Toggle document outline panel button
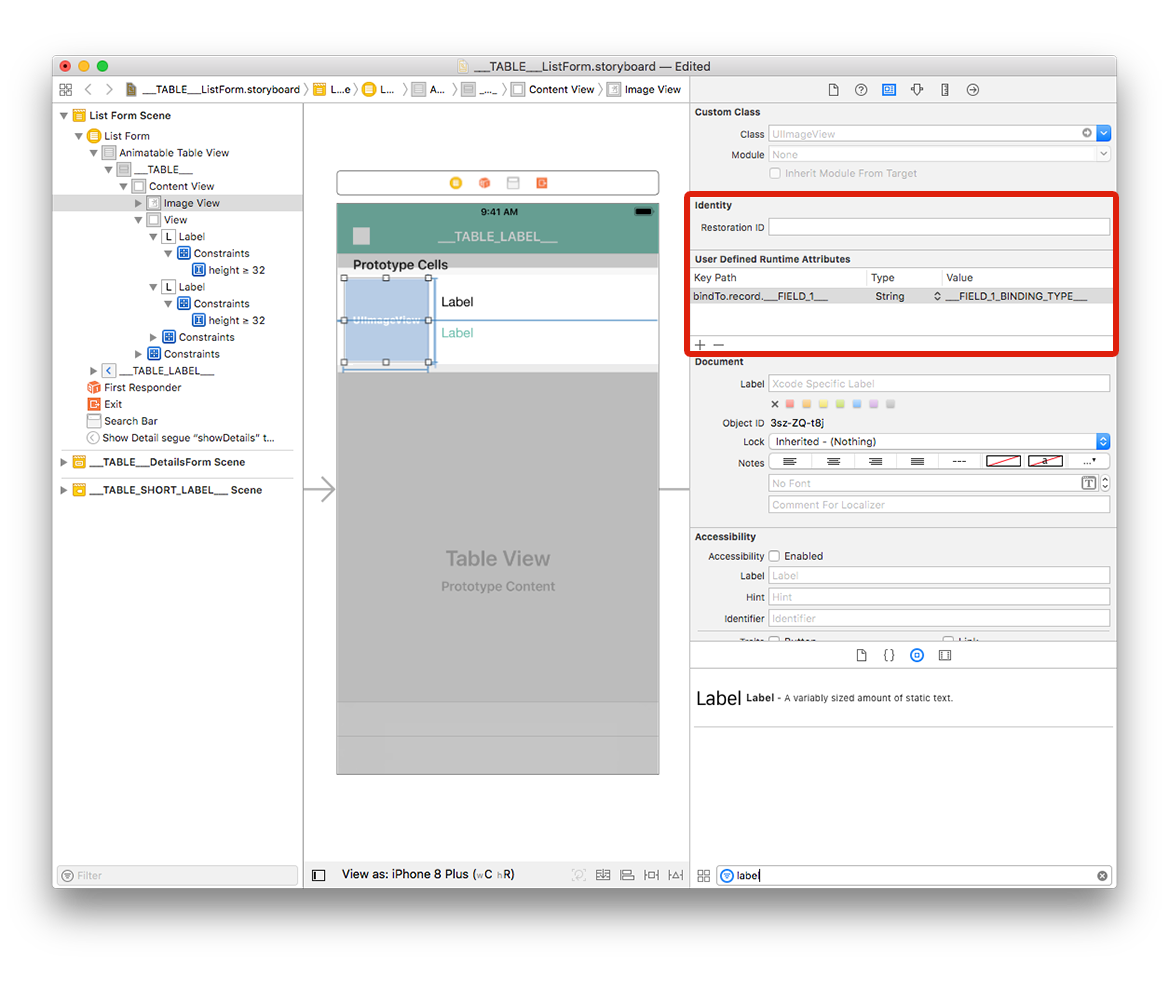Viewport: 1169px width, 990px height. (x=318, y=875)
